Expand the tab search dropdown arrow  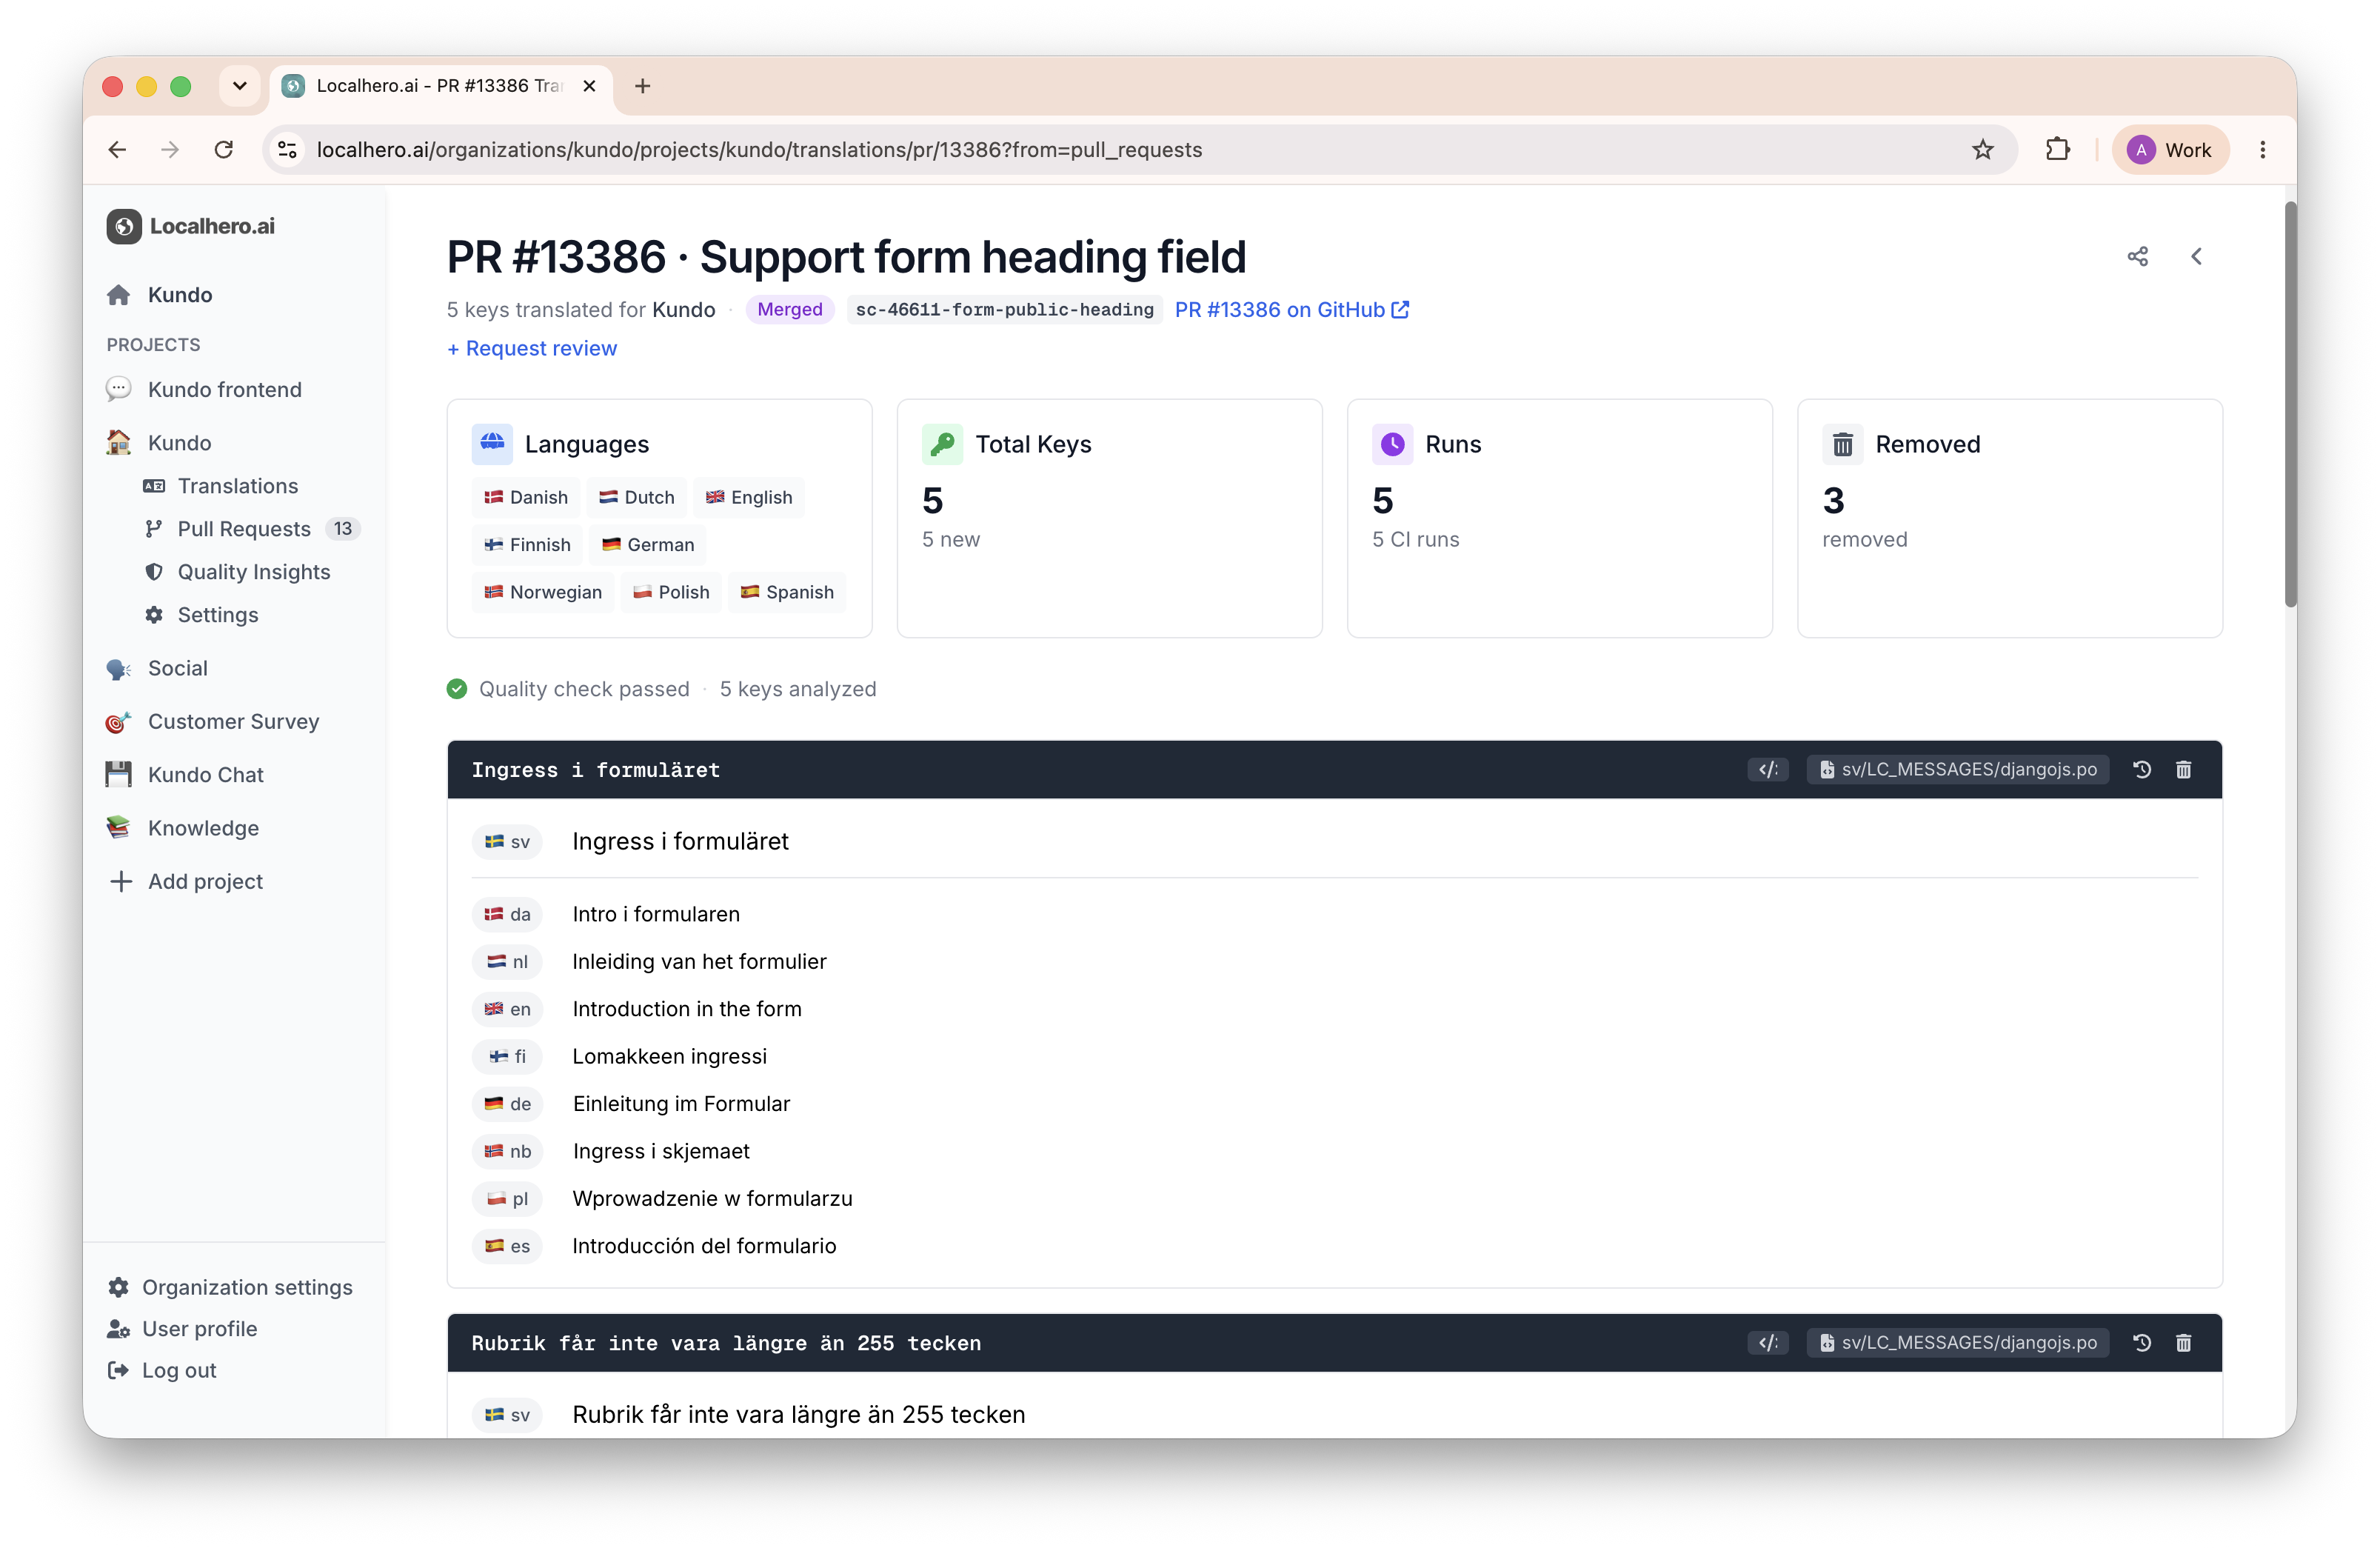pos(239,86)
